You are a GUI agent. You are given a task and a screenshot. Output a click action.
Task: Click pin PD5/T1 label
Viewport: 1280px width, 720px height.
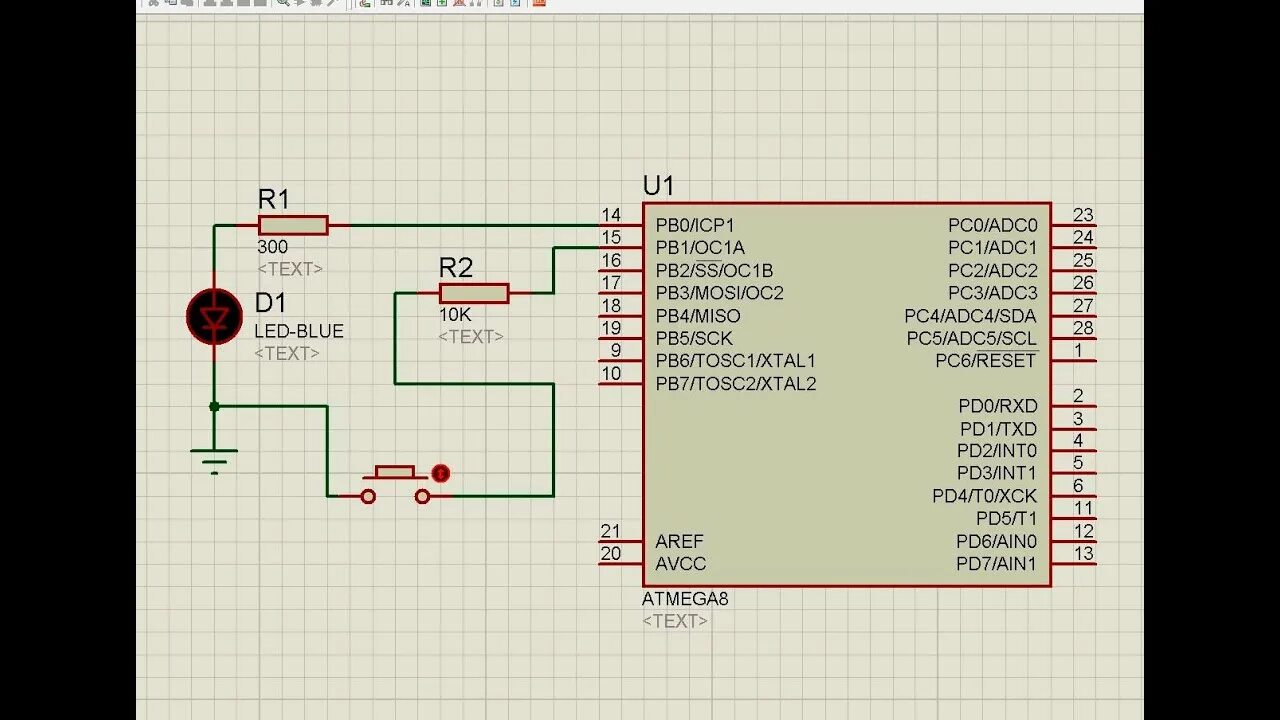click(x=1007, y=519)
